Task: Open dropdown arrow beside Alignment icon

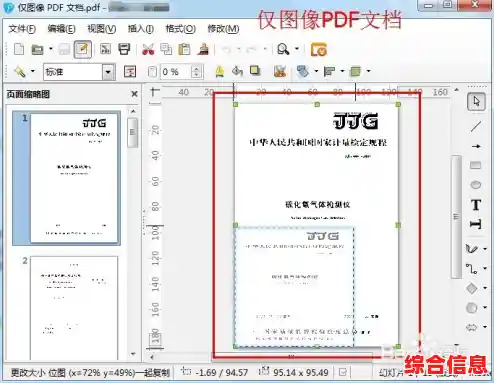Action: 342,71
